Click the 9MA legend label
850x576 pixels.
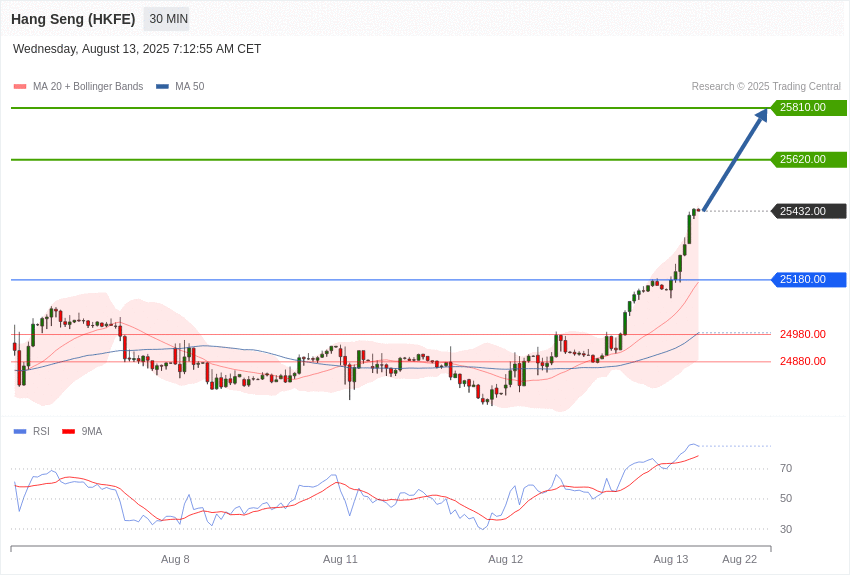[92, 431]
